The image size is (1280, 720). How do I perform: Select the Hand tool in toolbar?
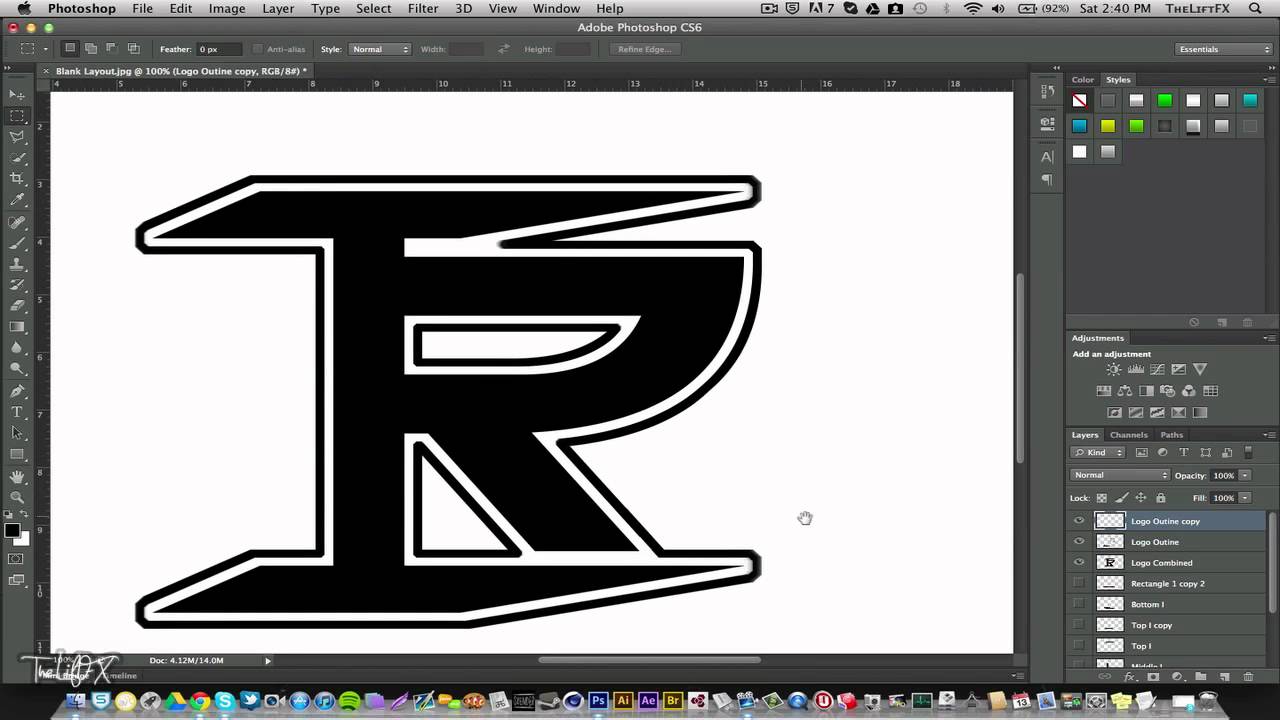click(x=17, y=476)
